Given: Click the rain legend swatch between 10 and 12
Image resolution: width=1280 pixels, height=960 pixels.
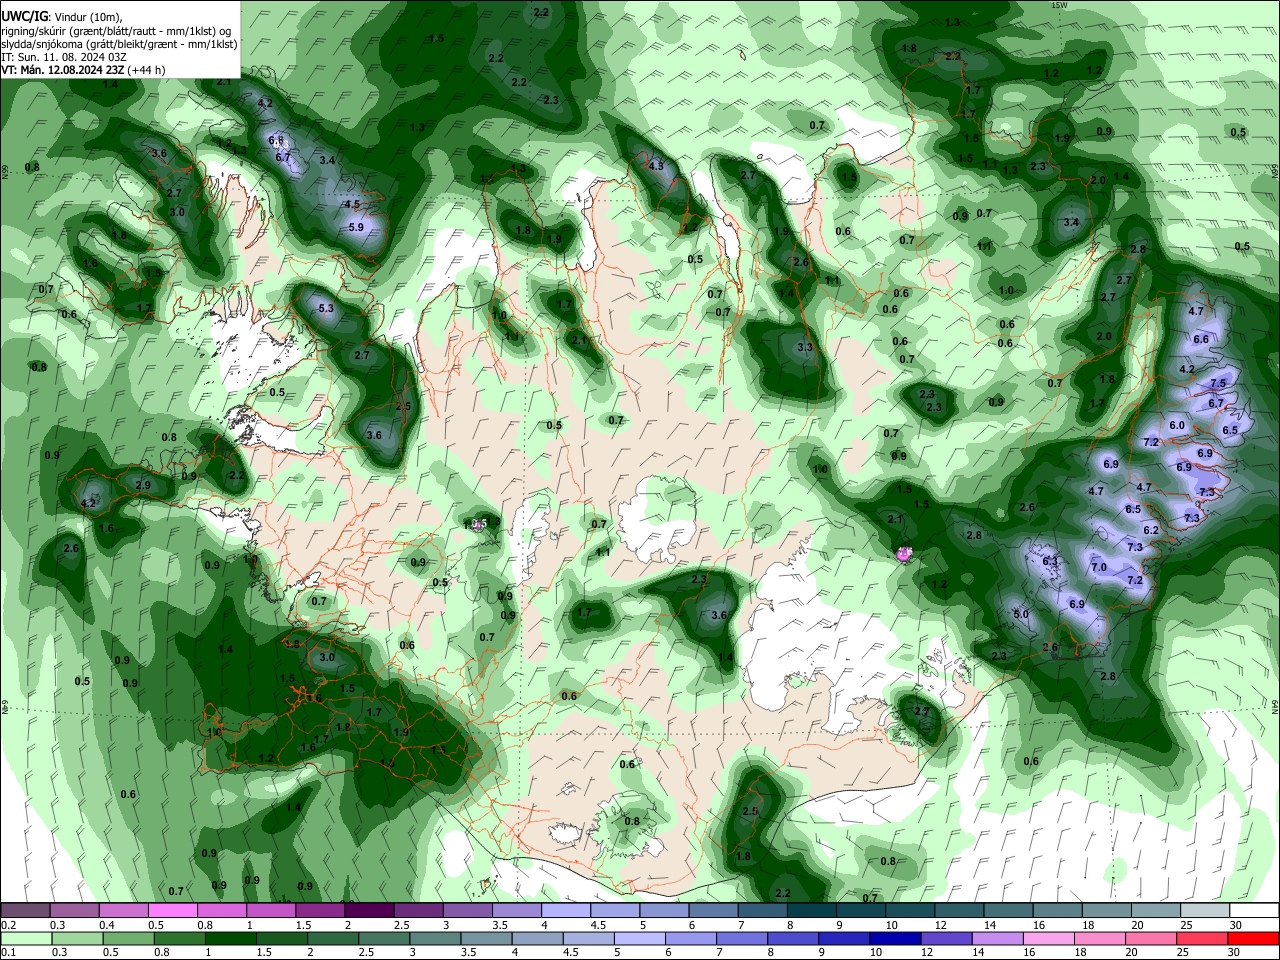Looking at the screenshot, I should pos(896,939).
